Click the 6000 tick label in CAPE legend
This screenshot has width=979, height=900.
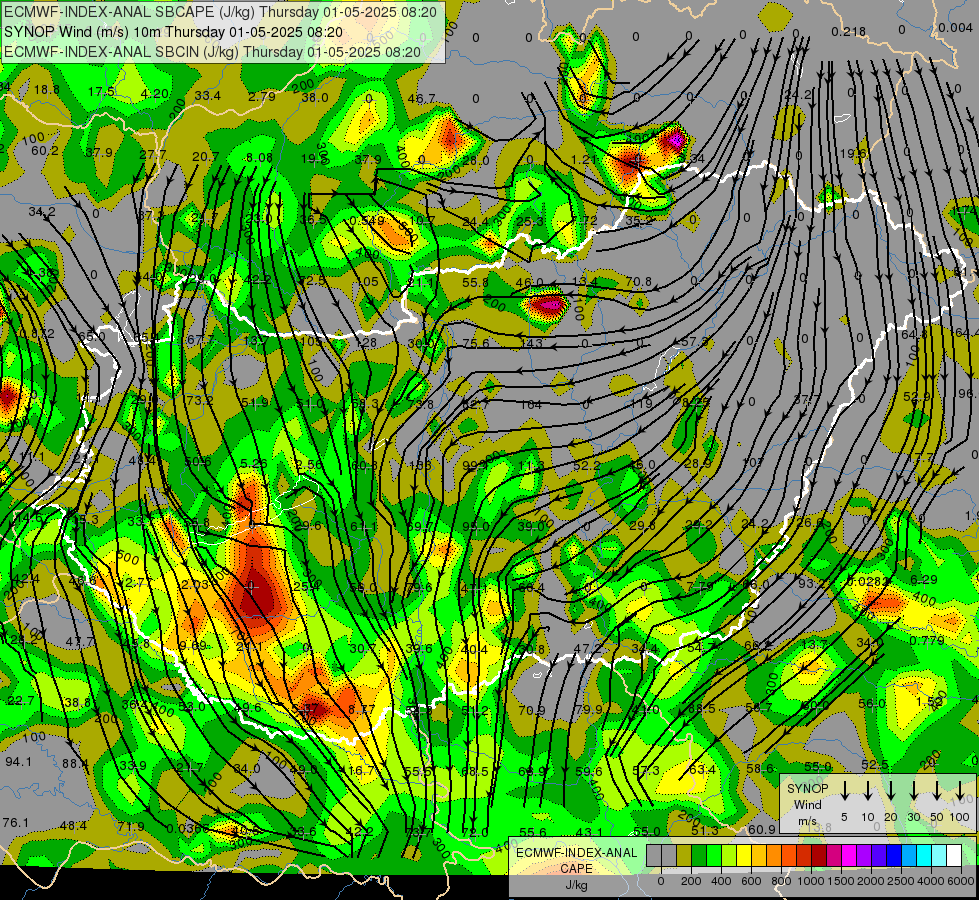click(961, 881)
